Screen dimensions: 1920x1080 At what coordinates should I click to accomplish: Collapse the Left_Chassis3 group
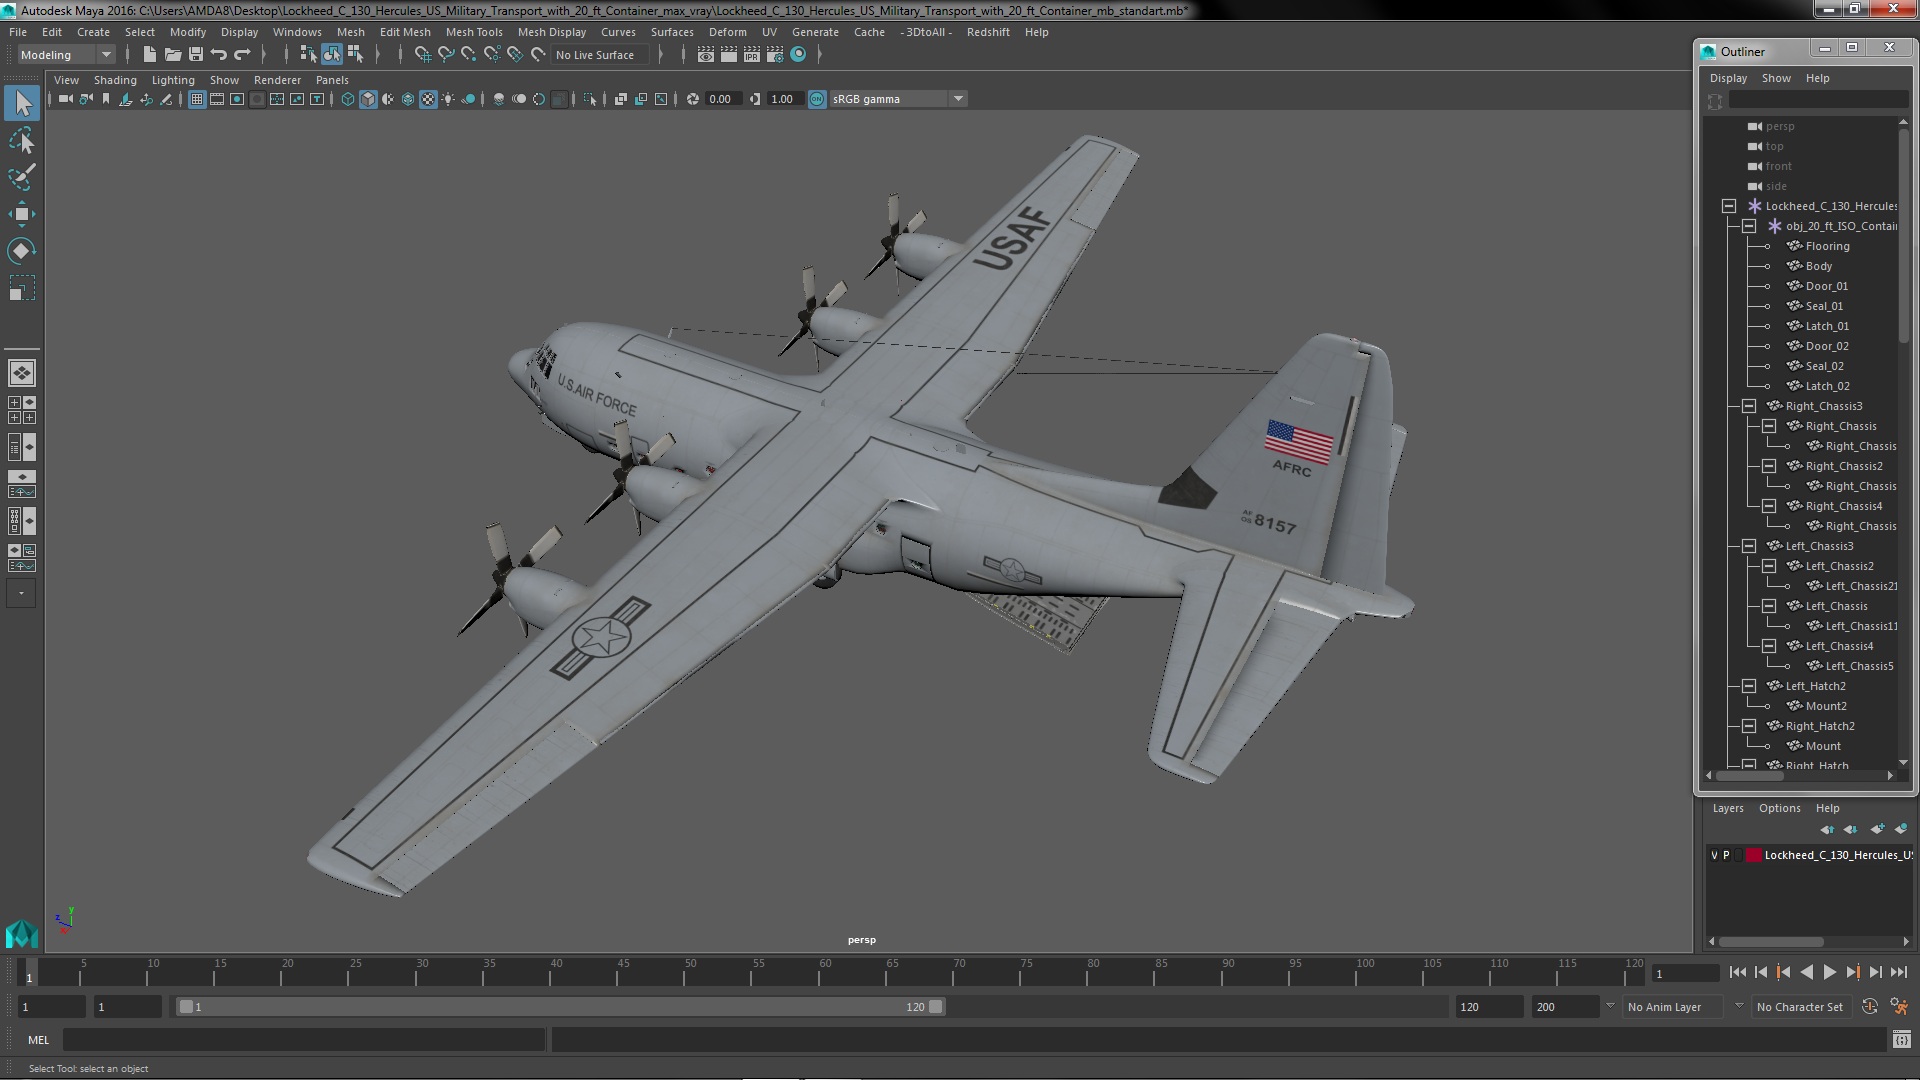pos(1749,546)
